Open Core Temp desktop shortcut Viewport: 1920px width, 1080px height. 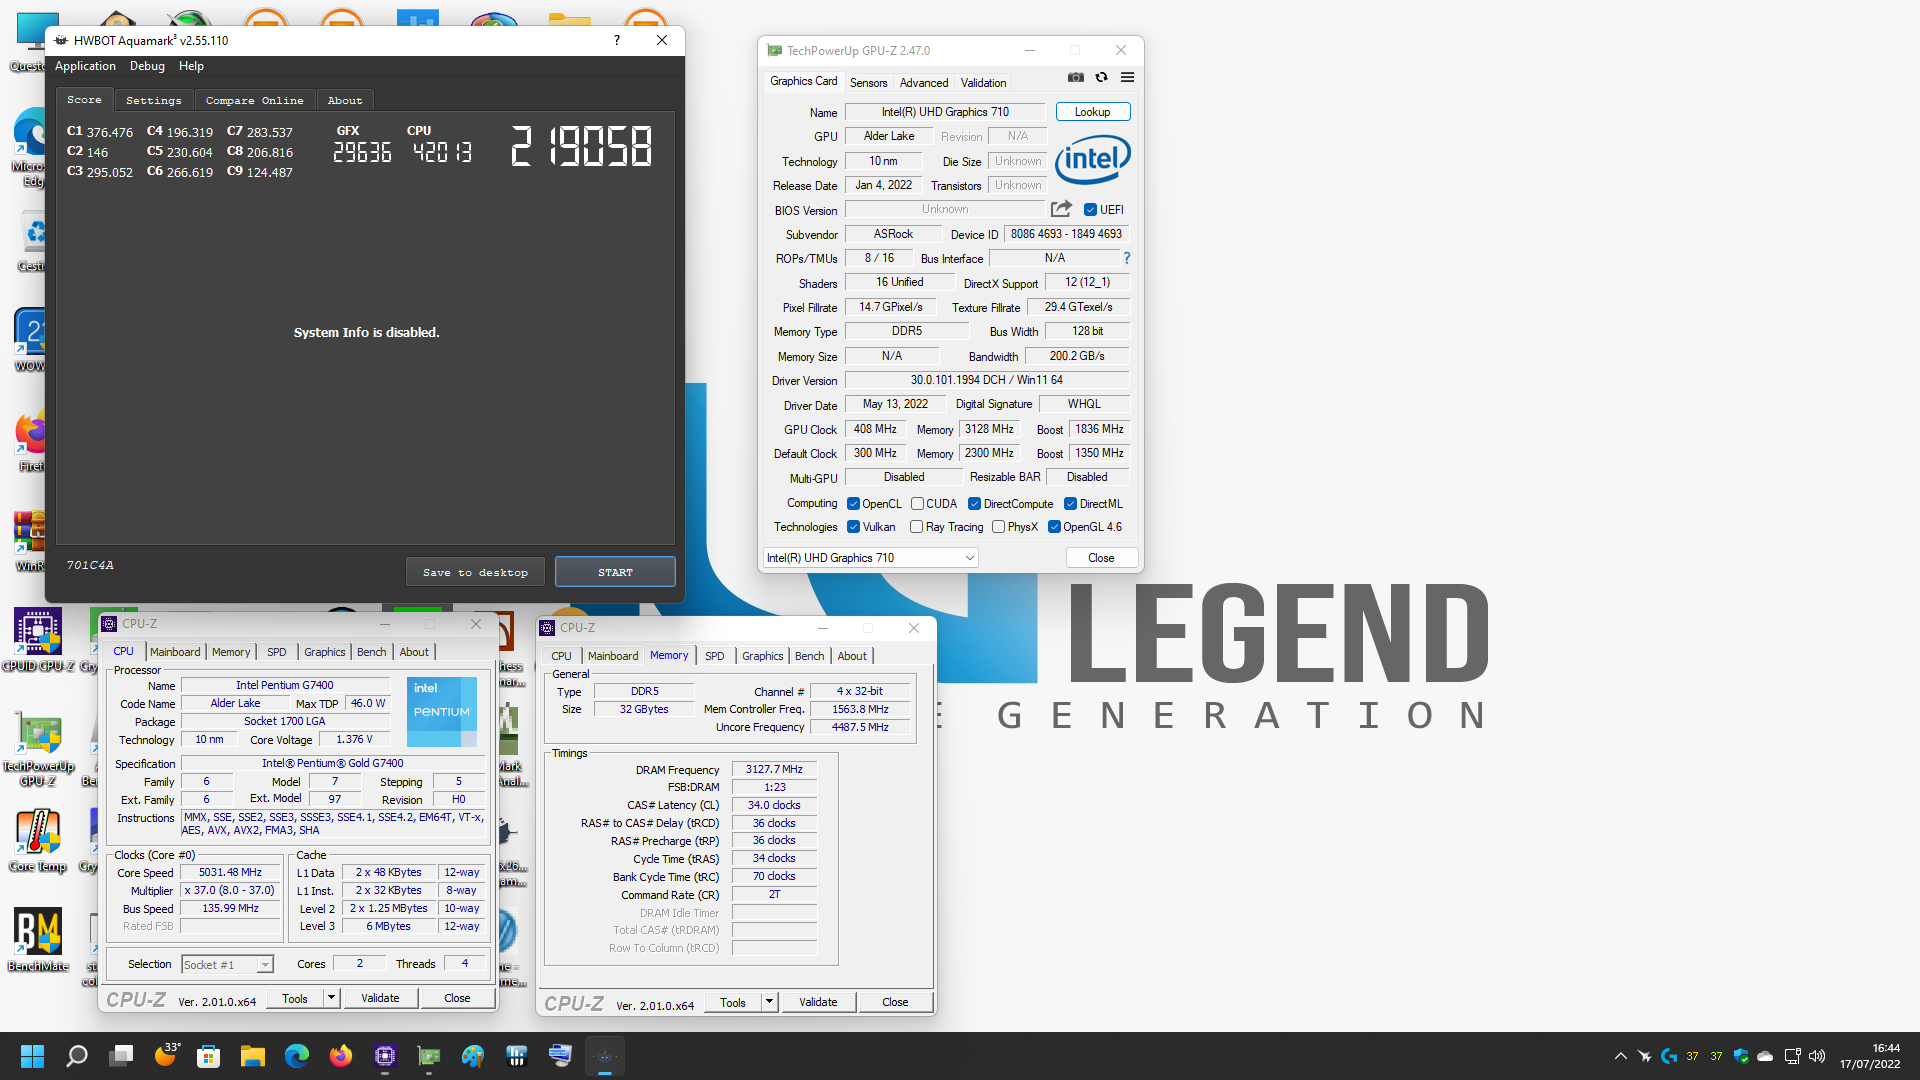[38, 840]
